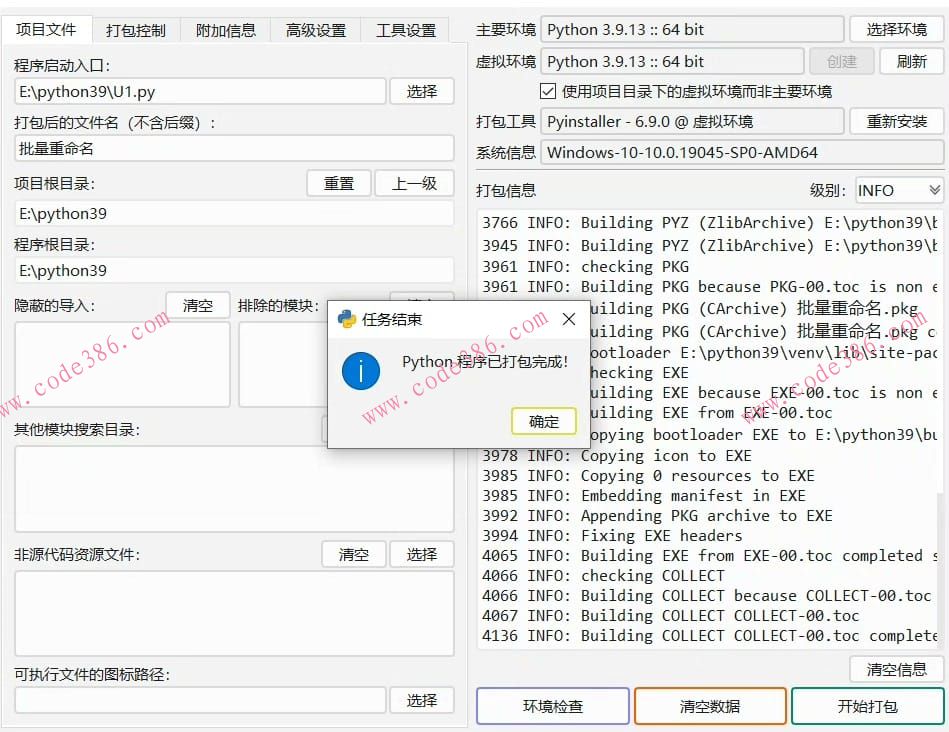Image resolution: width=949 pixels, height=732 pixels.
Task: Click log line 'Fixing EXE headers'
Action: pos(612,535)
